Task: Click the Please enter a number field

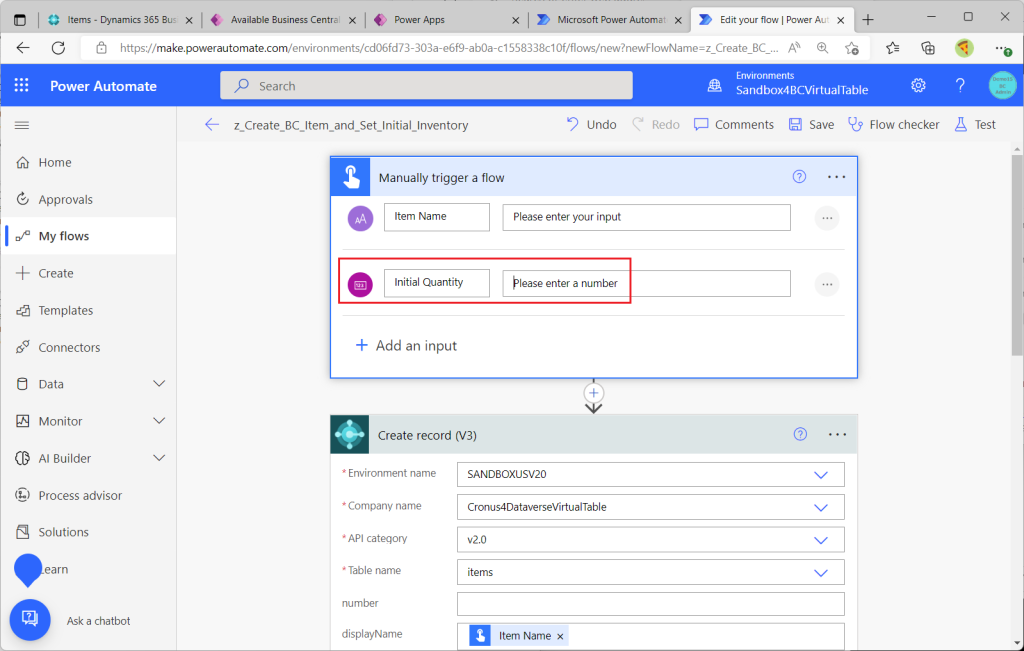Action: click(646, 283)
